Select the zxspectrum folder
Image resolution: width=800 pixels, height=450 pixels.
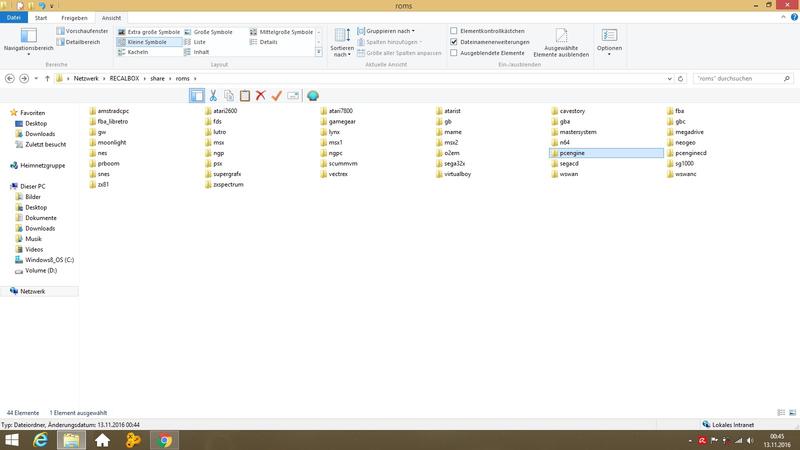pyautogui.click(x=224, y=185)
